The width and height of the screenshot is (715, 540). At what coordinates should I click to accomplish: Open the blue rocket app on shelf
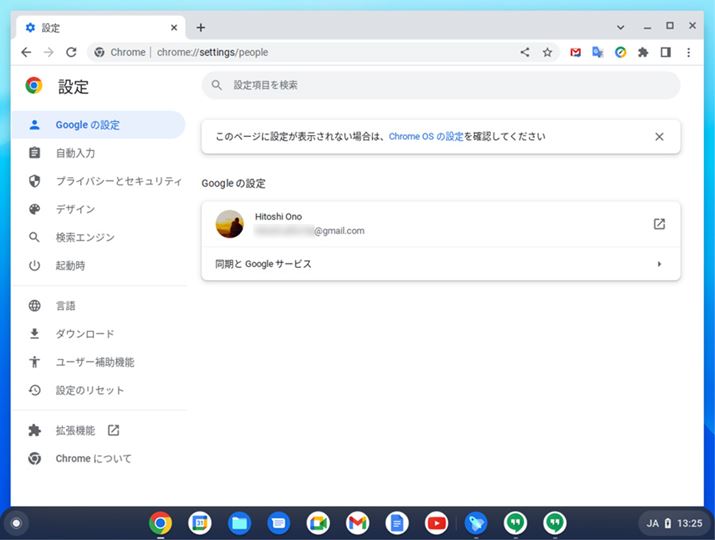click(x=476, y=523)
